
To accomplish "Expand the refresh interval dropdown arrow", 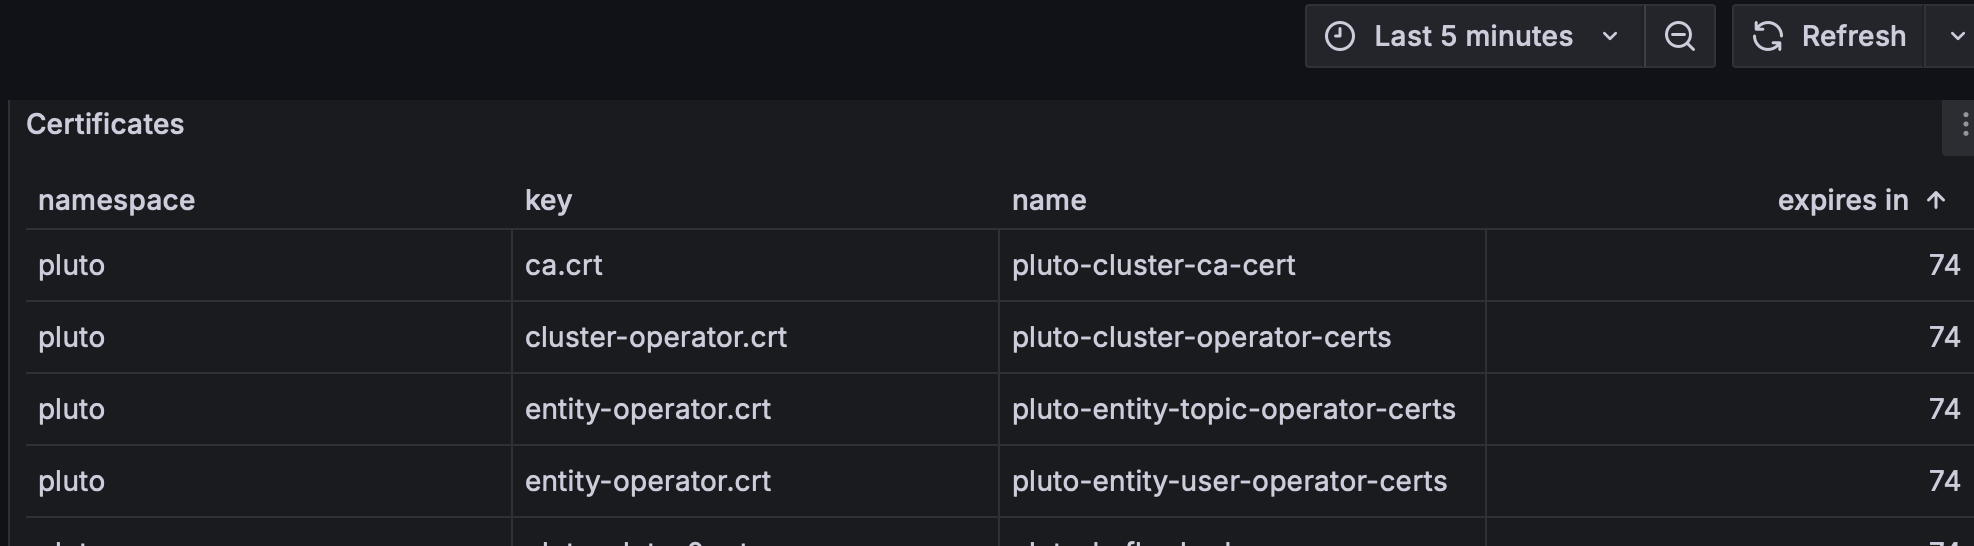I will click(1954, 36).
